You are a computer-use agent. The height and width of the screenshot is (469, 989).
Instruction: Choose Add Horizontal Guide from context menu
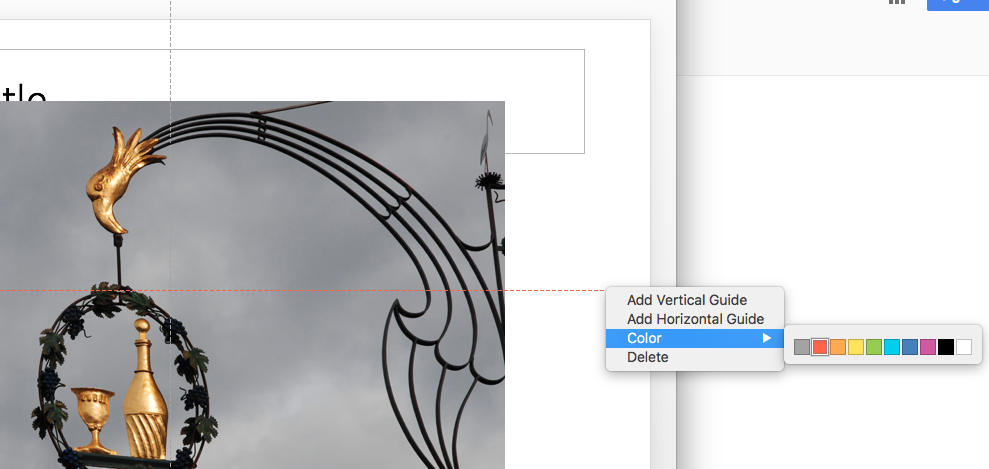[x=694, y=319]
